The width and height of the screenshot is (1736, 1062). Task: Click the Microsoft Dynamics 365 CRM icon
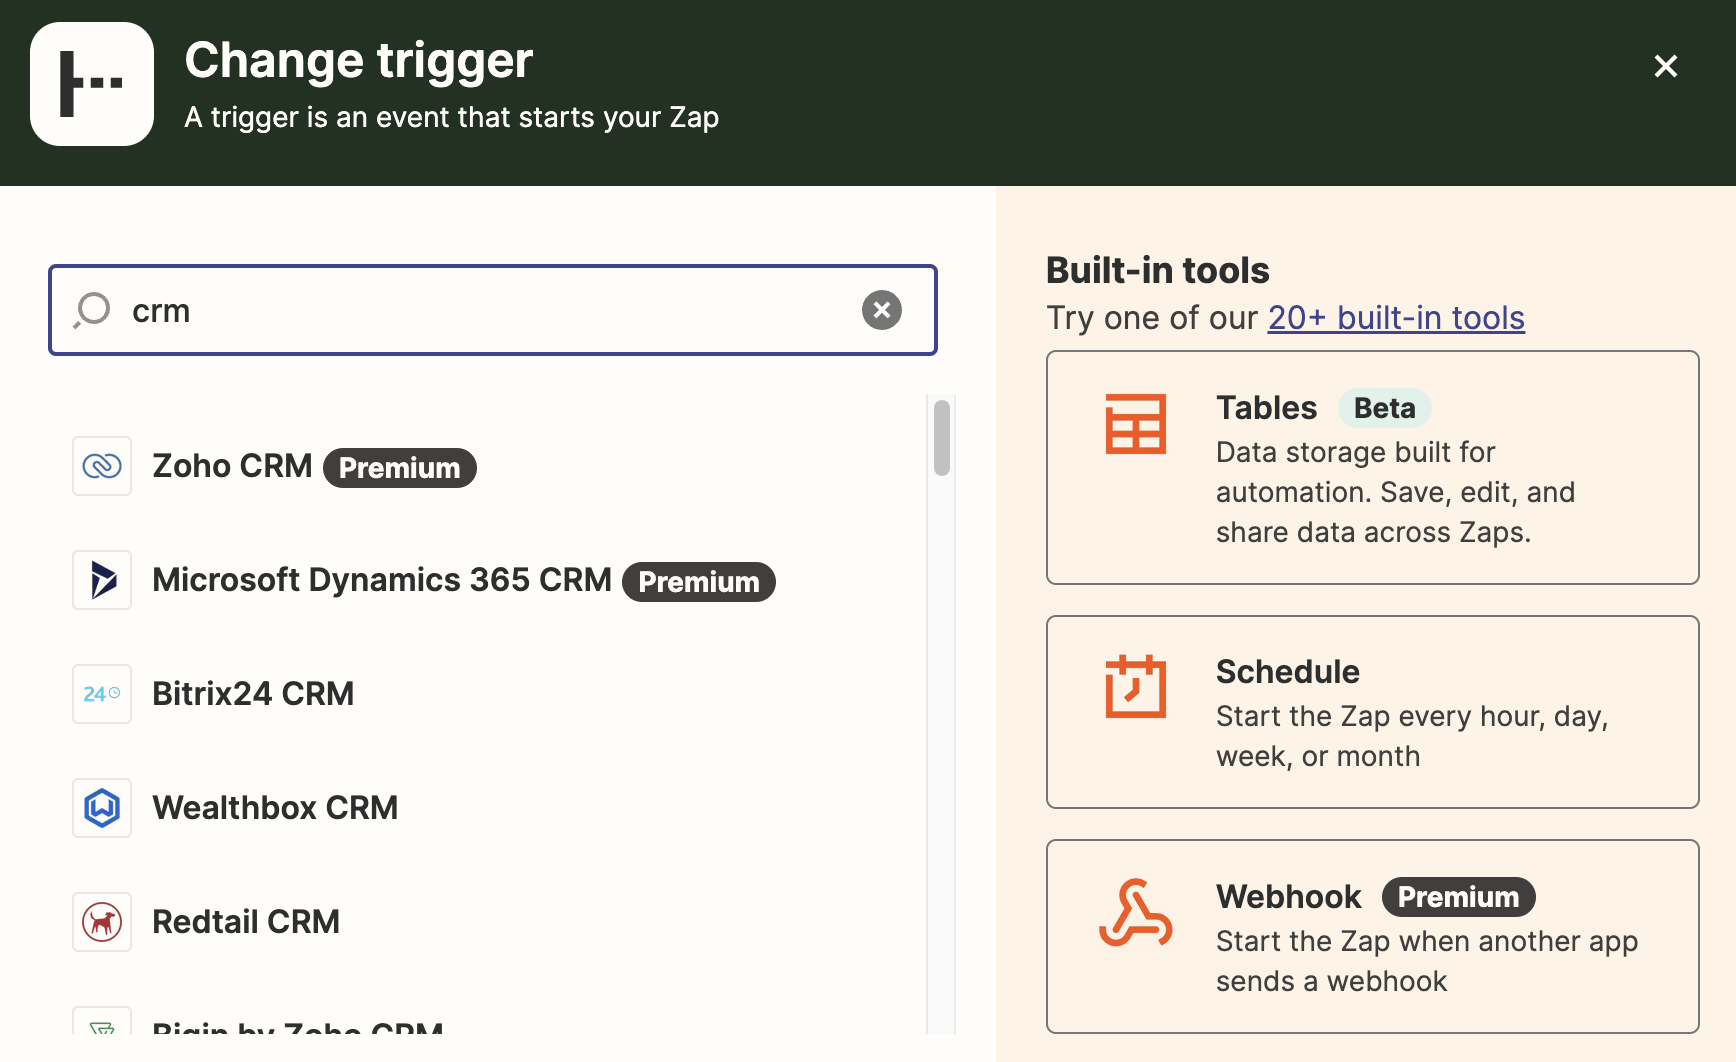click(x=102, y=580)
